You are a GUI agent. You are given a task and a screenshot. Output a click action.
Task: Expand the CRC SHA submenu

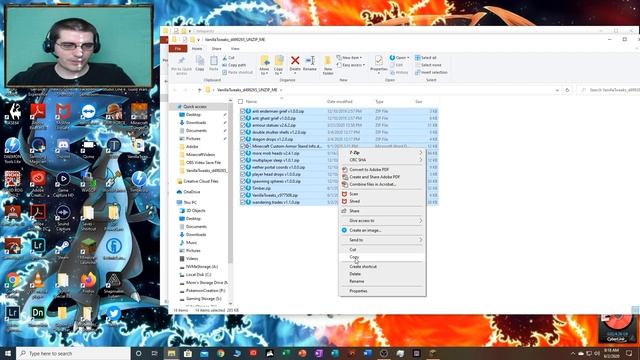tap(382, 160)
